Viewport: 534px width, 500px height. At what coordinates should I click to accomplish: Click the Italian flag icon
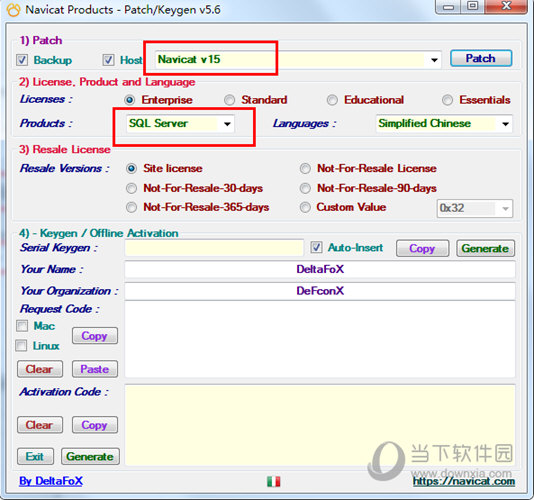[273, 481]
